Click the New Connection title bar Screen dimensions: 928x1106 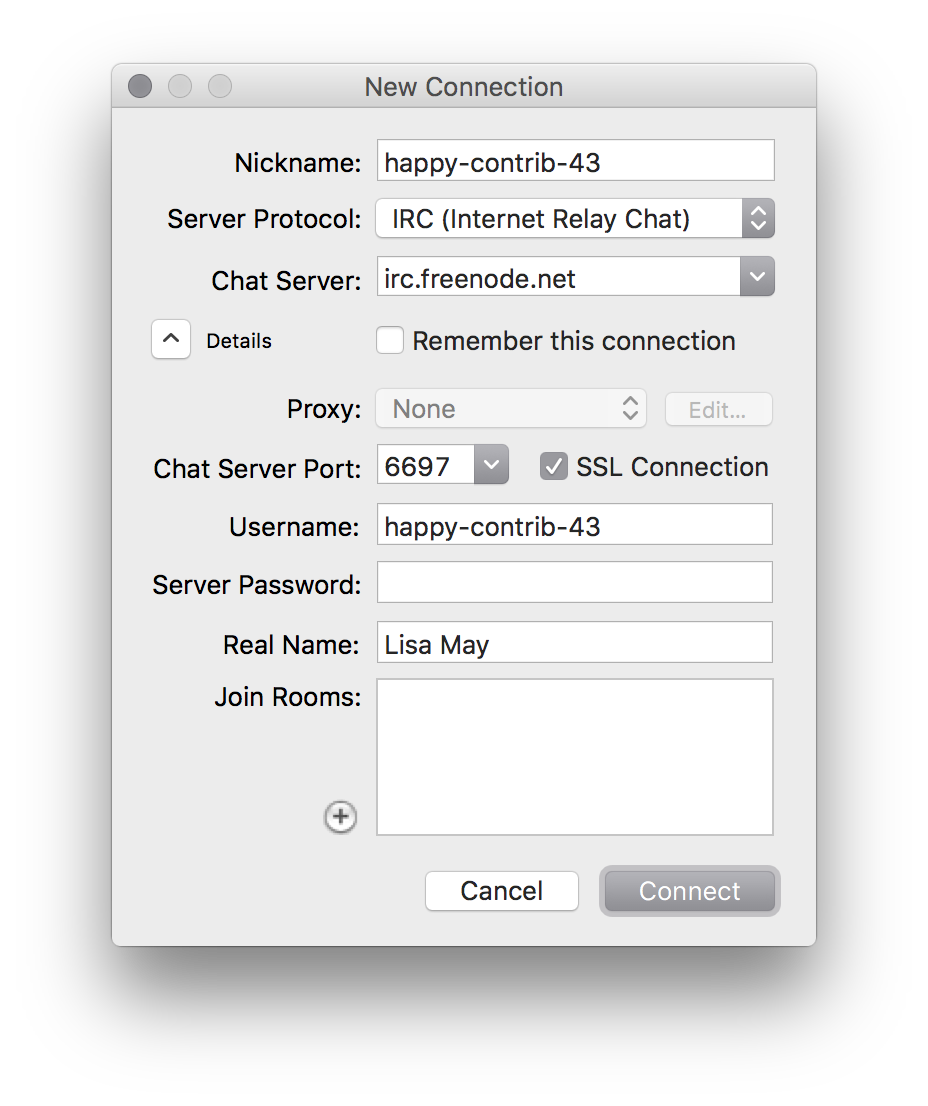tap(464, 87)
